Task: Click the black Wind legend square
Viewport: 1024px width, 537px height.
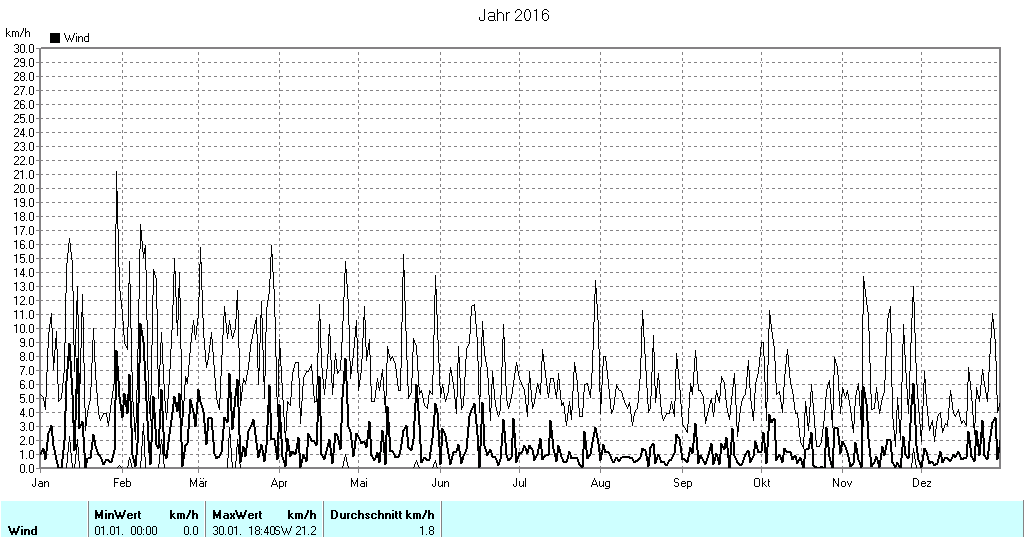Action: click(x=55, y=38)
